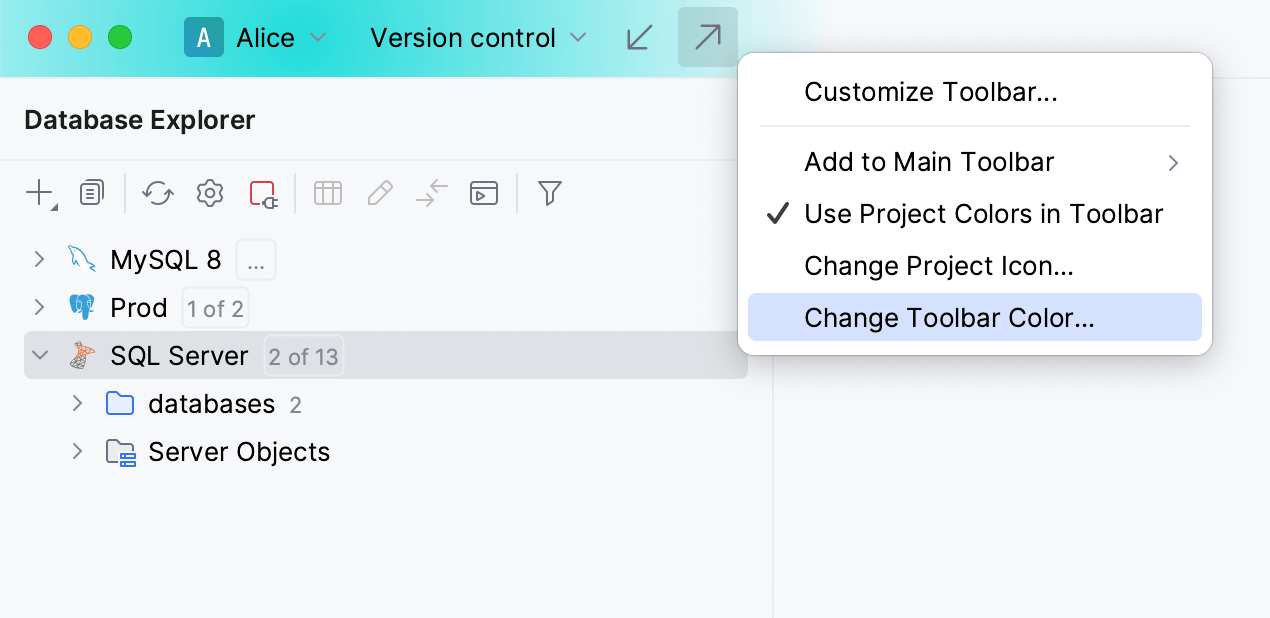Refresh the database tree
This screenshot has width=1270, height=618.
[x=158, y=193]
